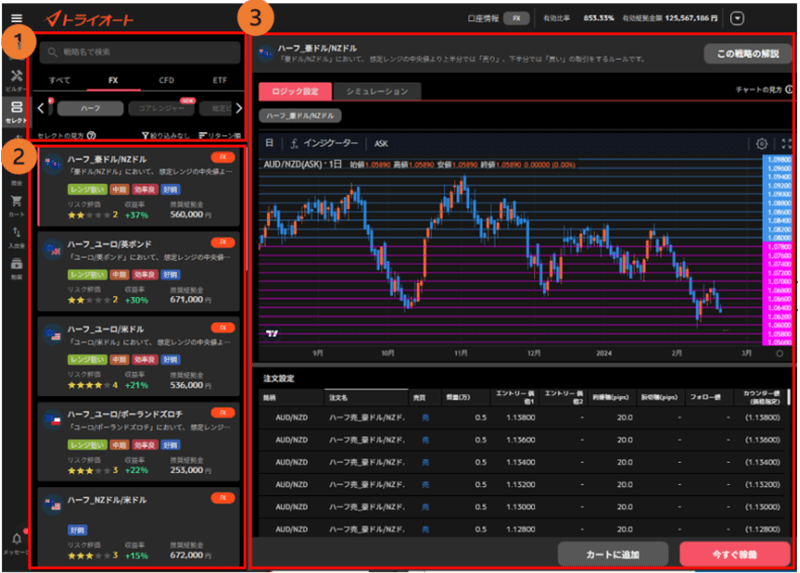The image size is (800, 573).
Task: Toggle the FX account badge beside 口座情報
Action: coord(516,18)
